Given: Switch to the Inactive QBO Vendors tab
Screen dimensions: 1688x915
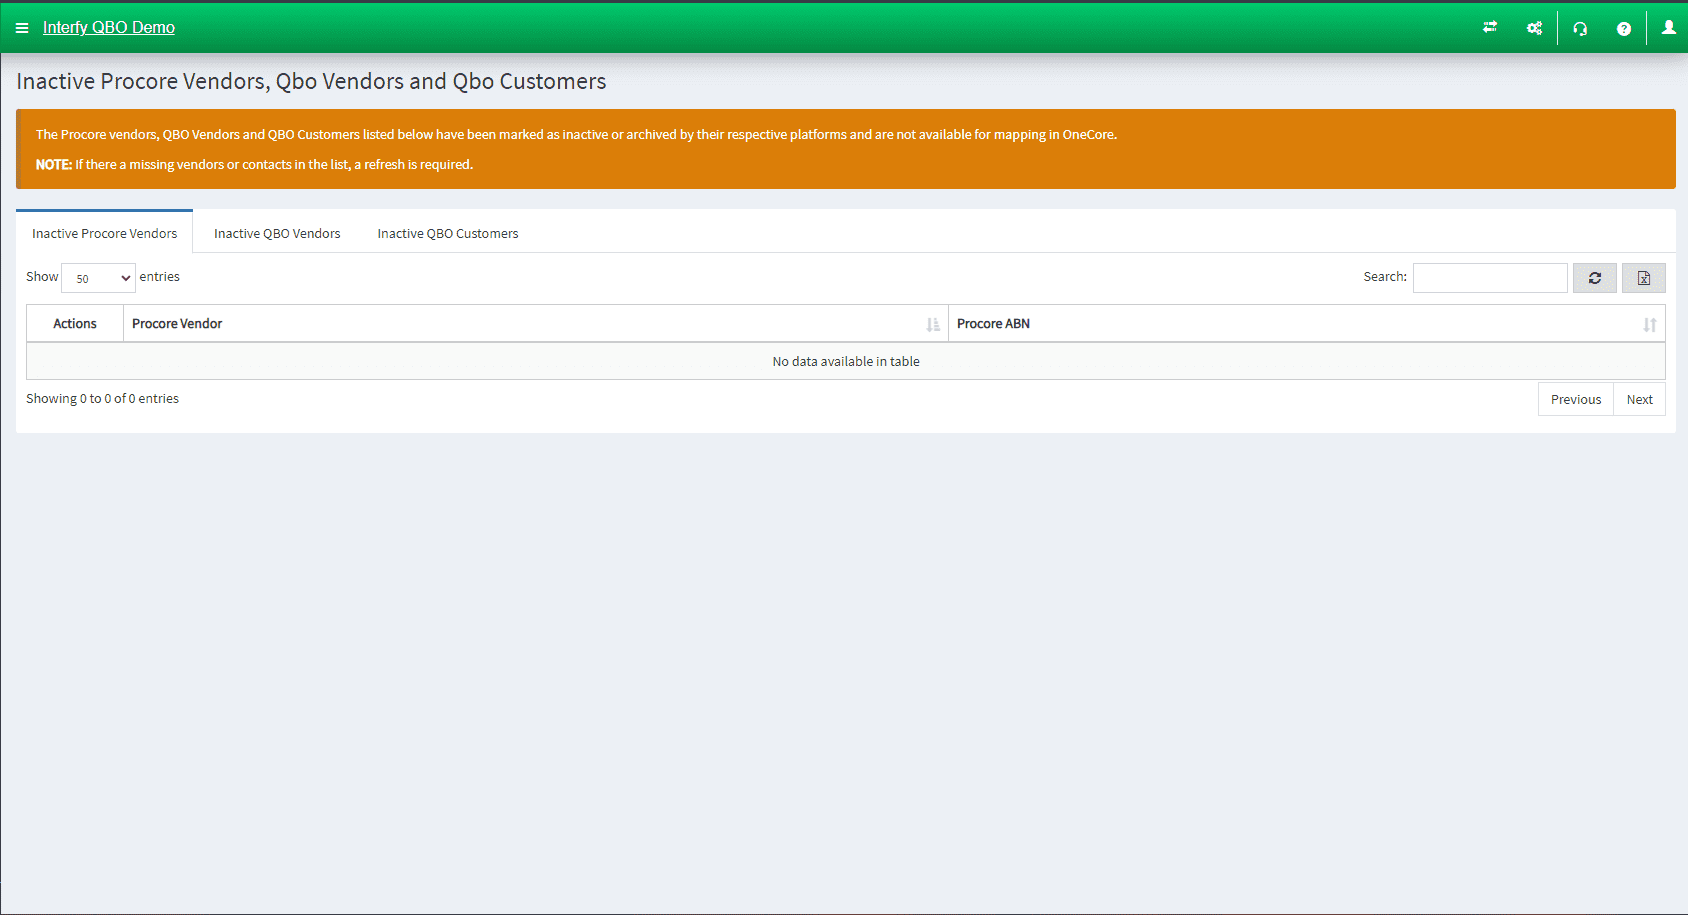Looking at the screenshot, I should [277, 233].
